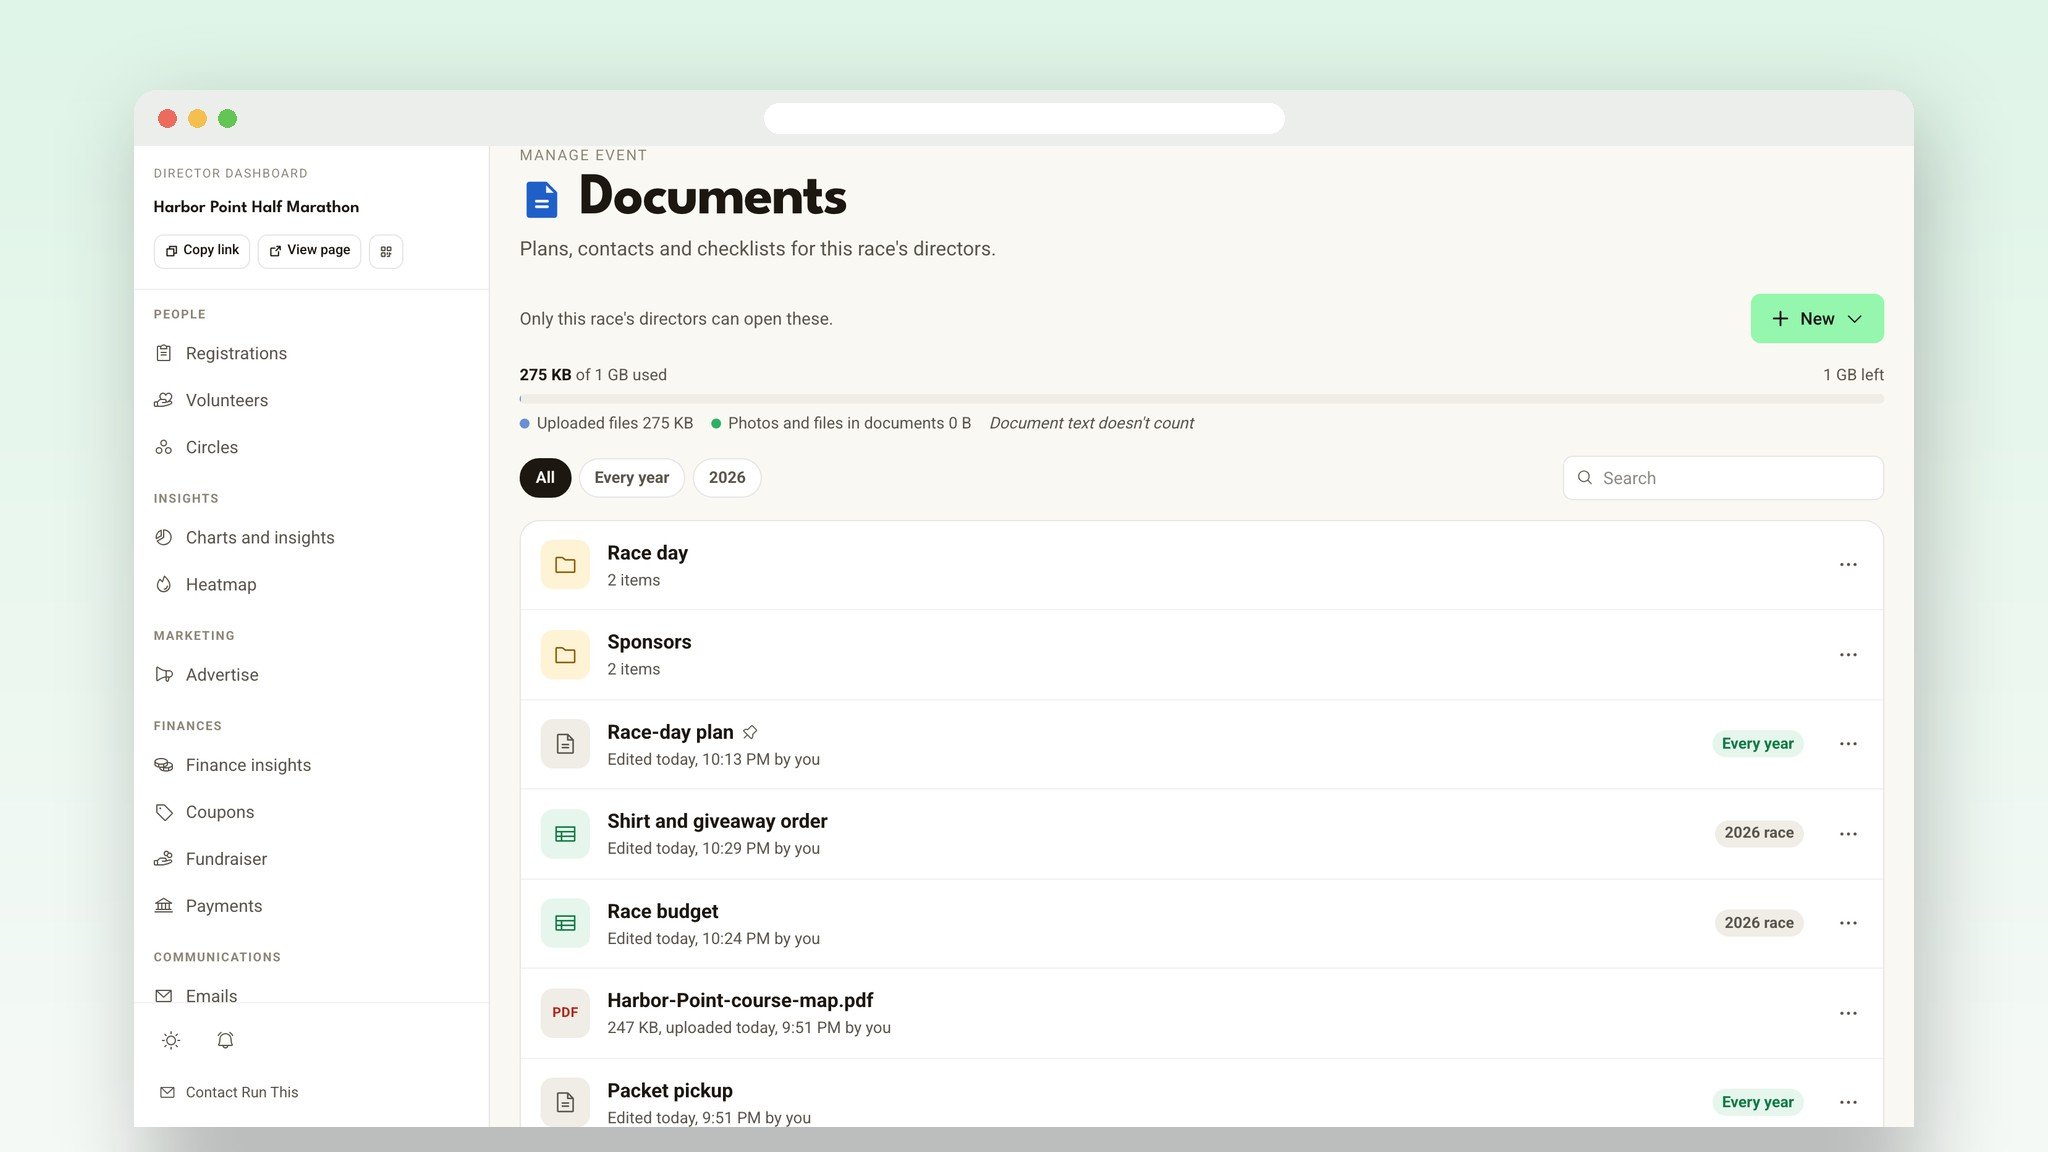Image resolution: width=2048 pixels, height=1152 pixels.
Task: Filter documents by 2026
Action: coord(727,478)
